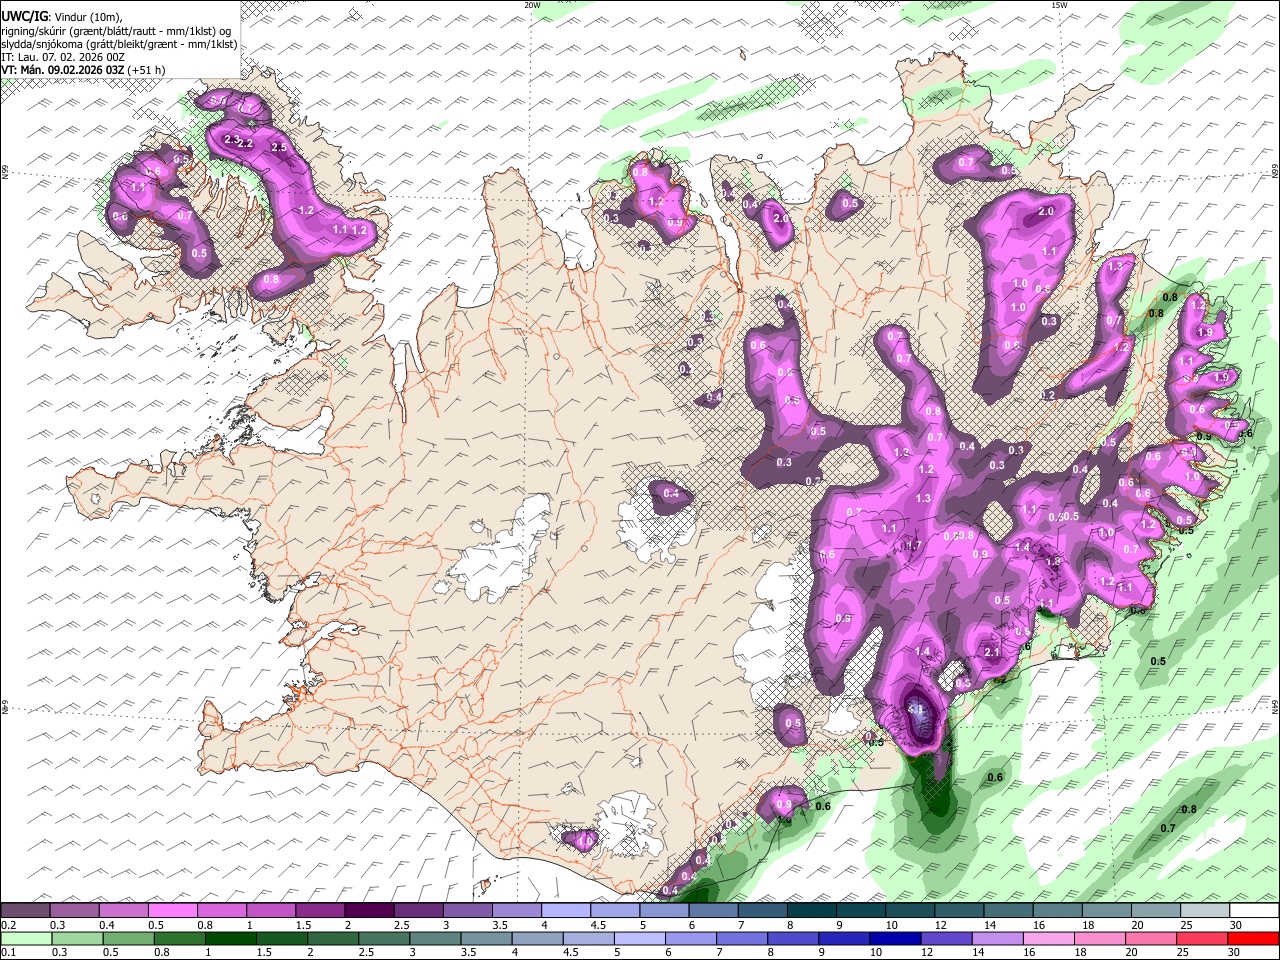This screenshot has height=960, width=1280.
Task: Click the '0.1' label in the bottom legend row
Action: coord(8,951)
